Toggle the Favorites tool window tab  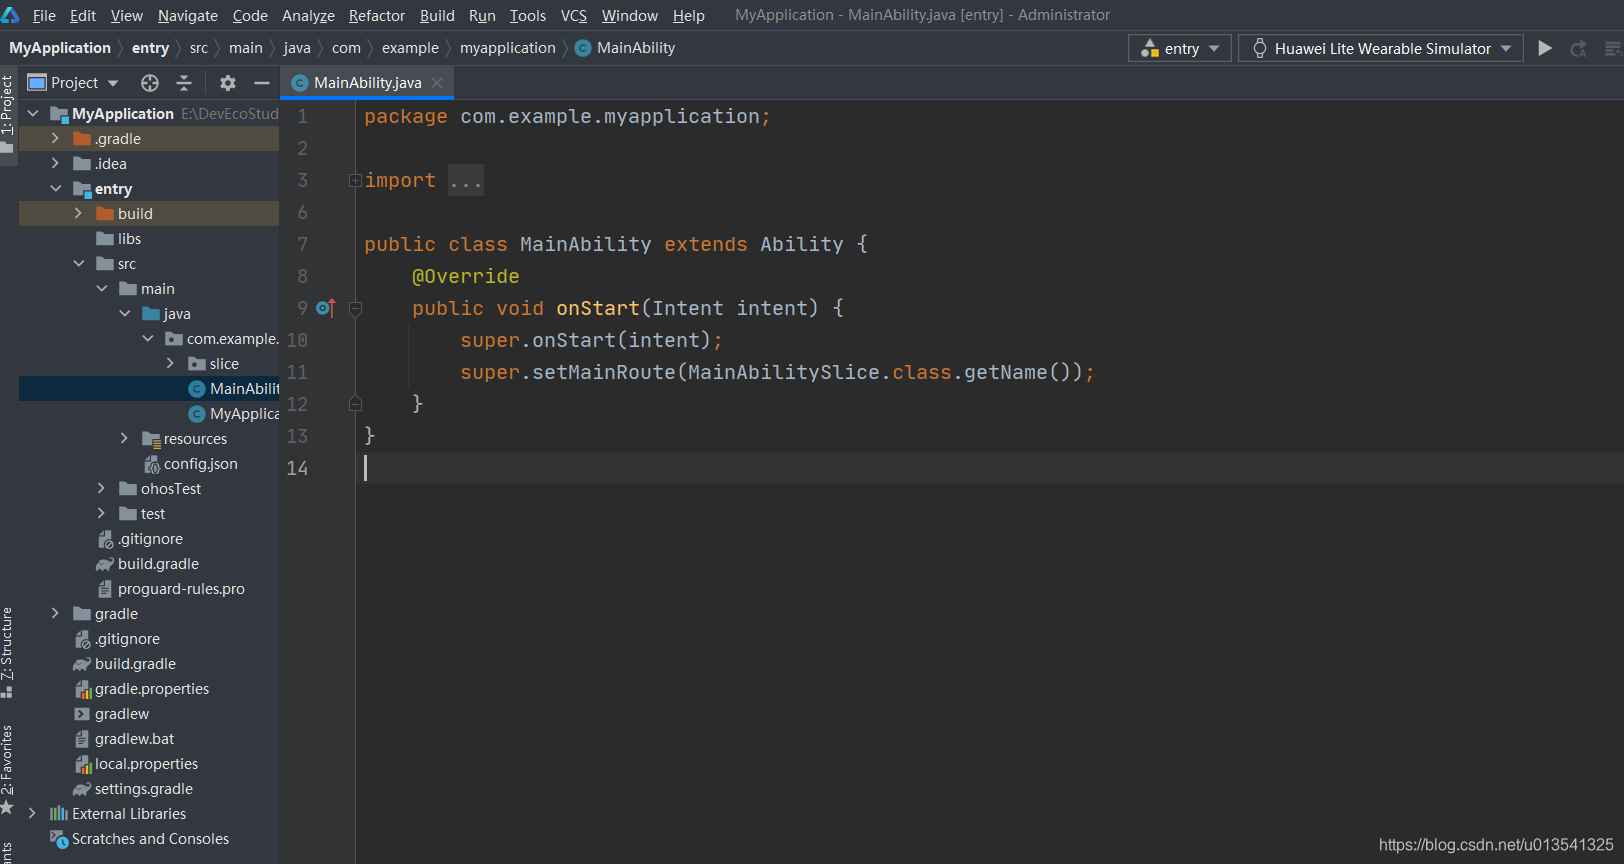point(8,768)
